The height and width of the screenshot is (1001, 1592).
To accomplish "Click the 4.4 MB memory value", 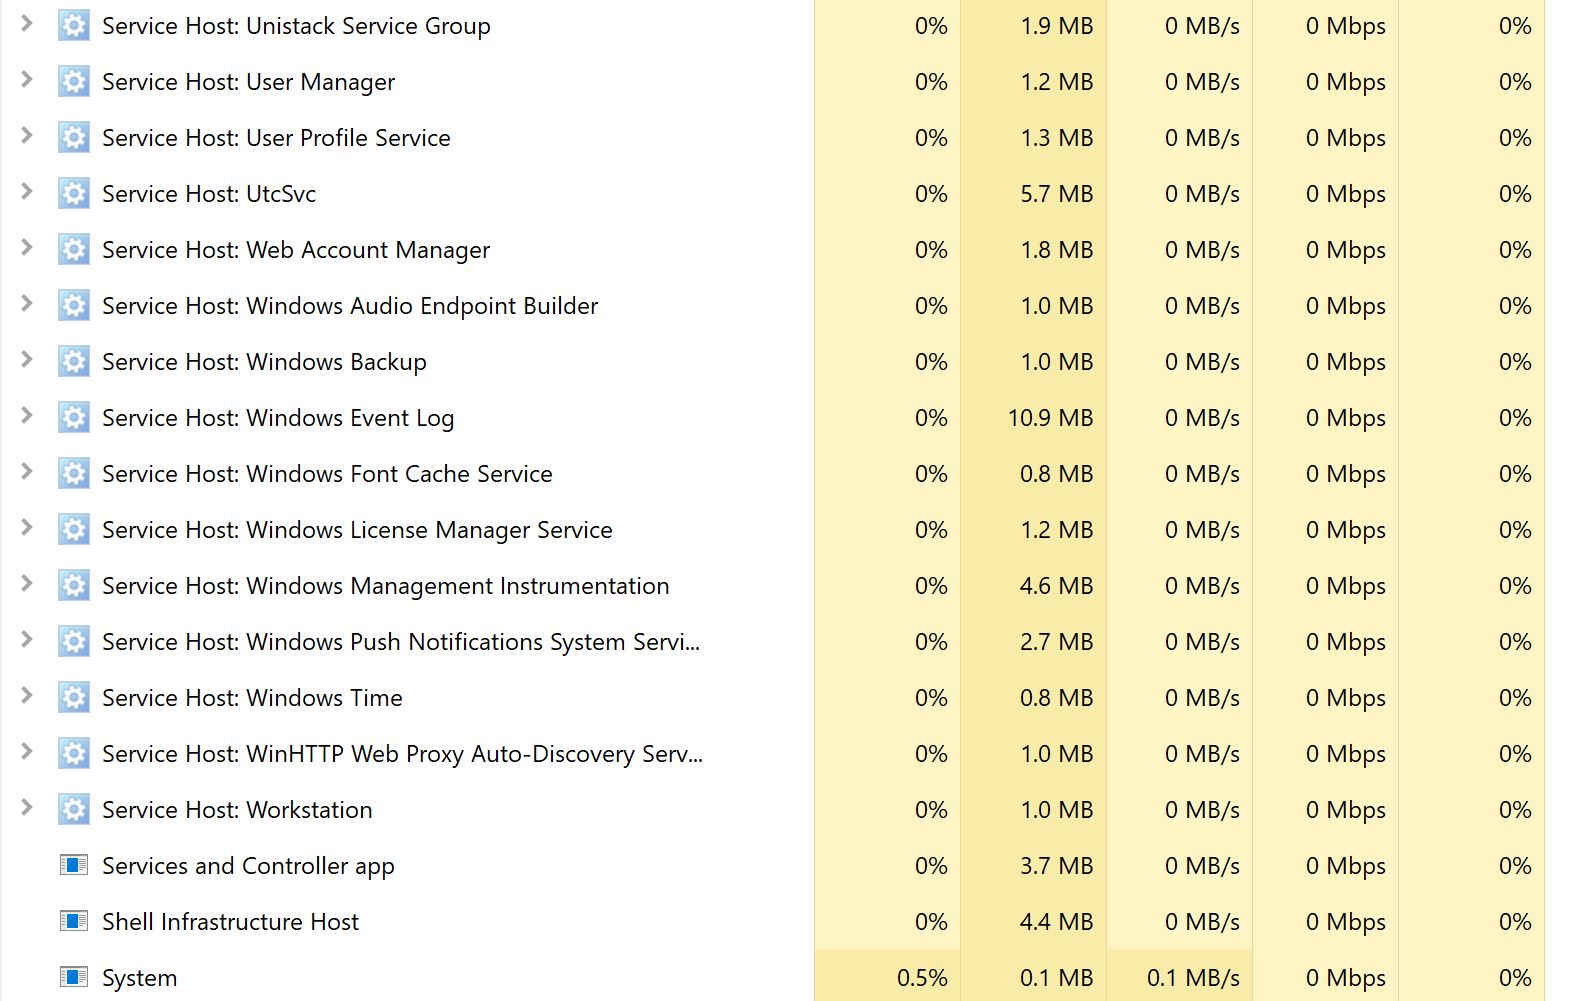I will 1056,922.
